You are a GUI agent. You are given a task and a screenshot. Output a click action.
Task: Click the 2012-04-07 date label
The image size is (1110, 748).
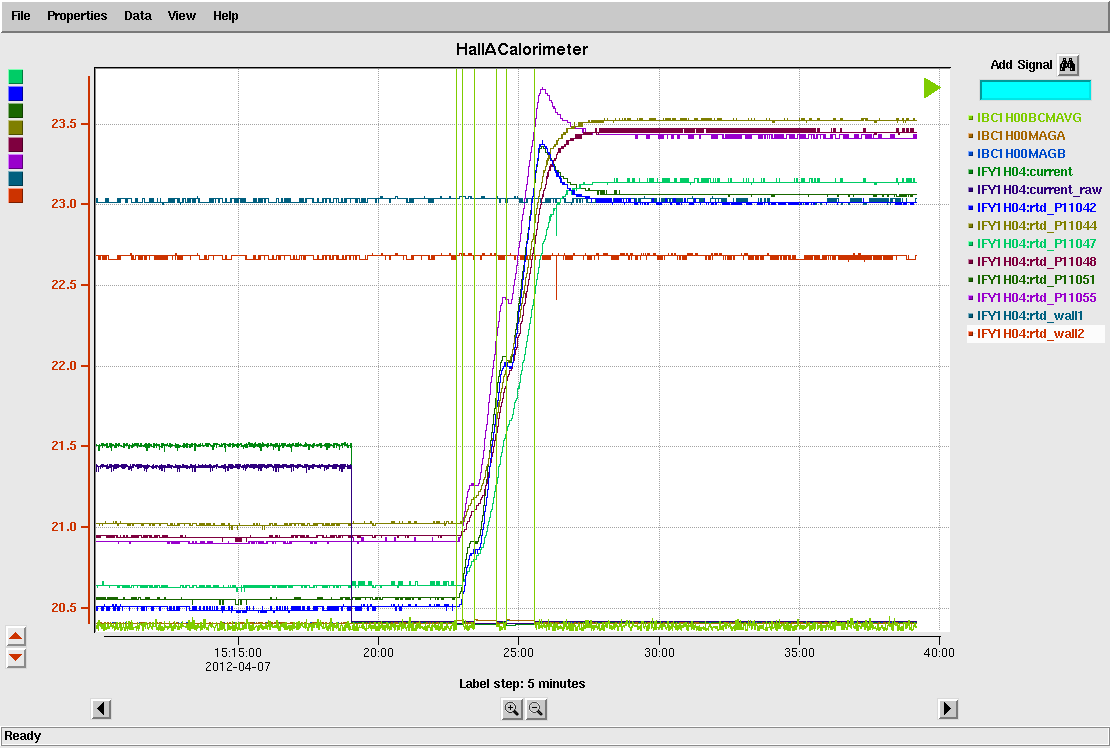238,667
